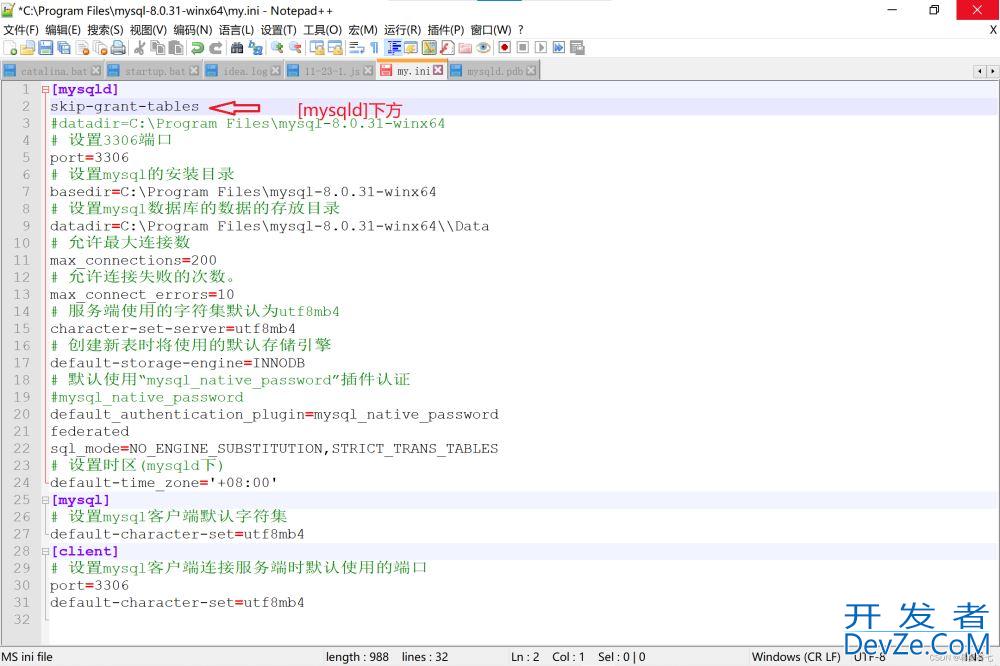Click the Copy toolbar icon
The height and width of the screenshot is (666, 1000).
[x=158, y=48]
